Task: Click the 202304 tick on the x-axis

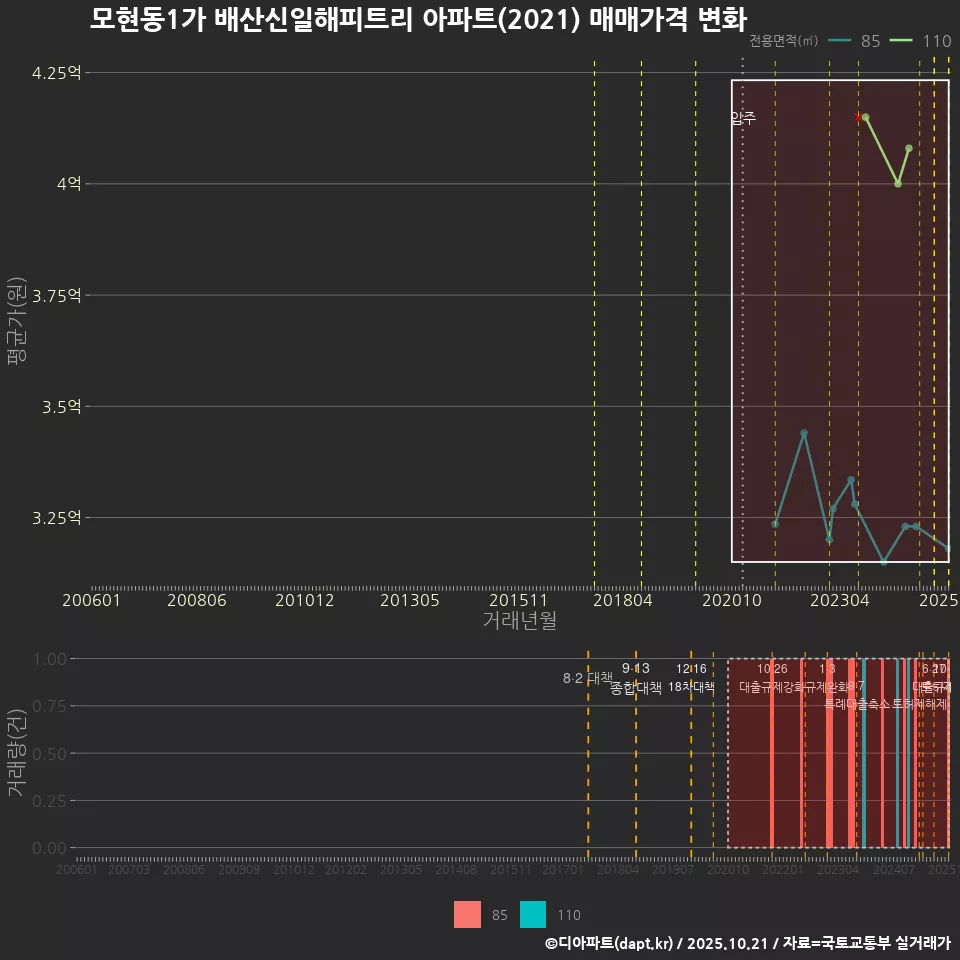Action: point(842,601)
